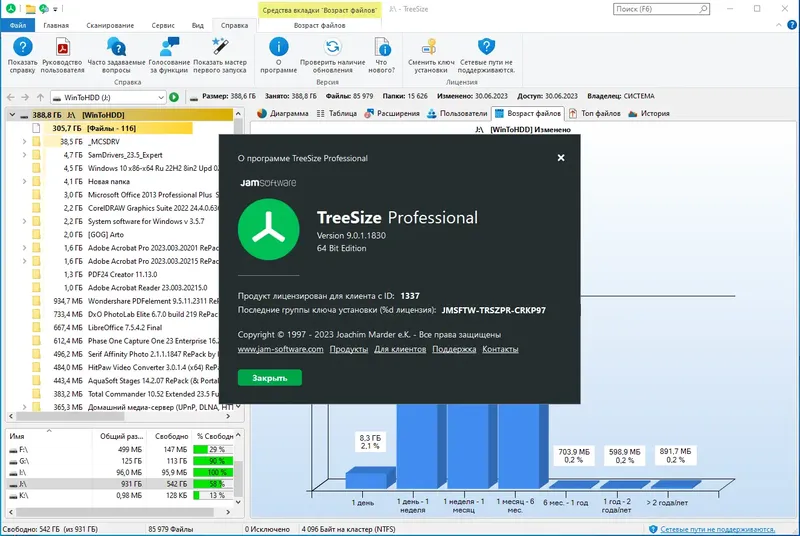The height and width of the screenshot is (536, 800).
Task: Open Frequently Asked Questions (Часто задаваемые вопросы)
Action: point(116,47)
